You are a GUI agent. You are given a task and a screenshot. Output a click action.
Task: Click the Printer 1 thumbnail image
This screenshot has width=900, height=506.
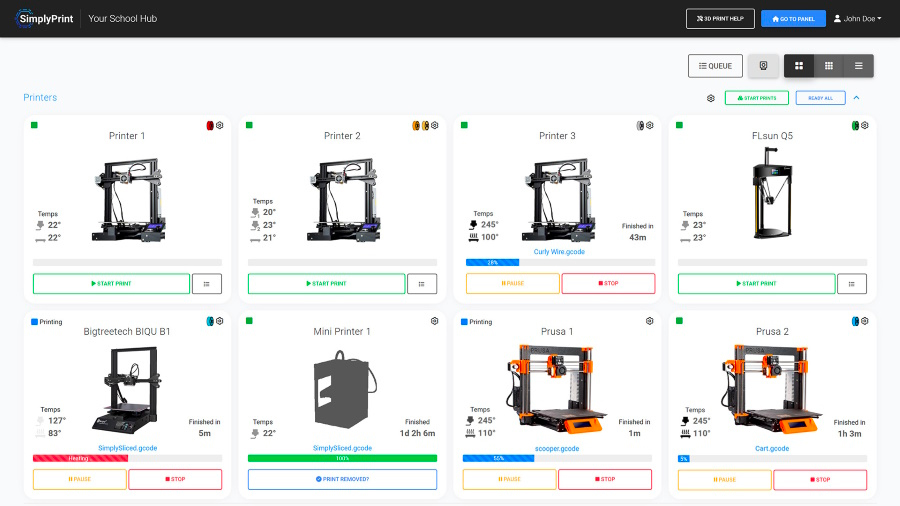(x=129, y=200)
